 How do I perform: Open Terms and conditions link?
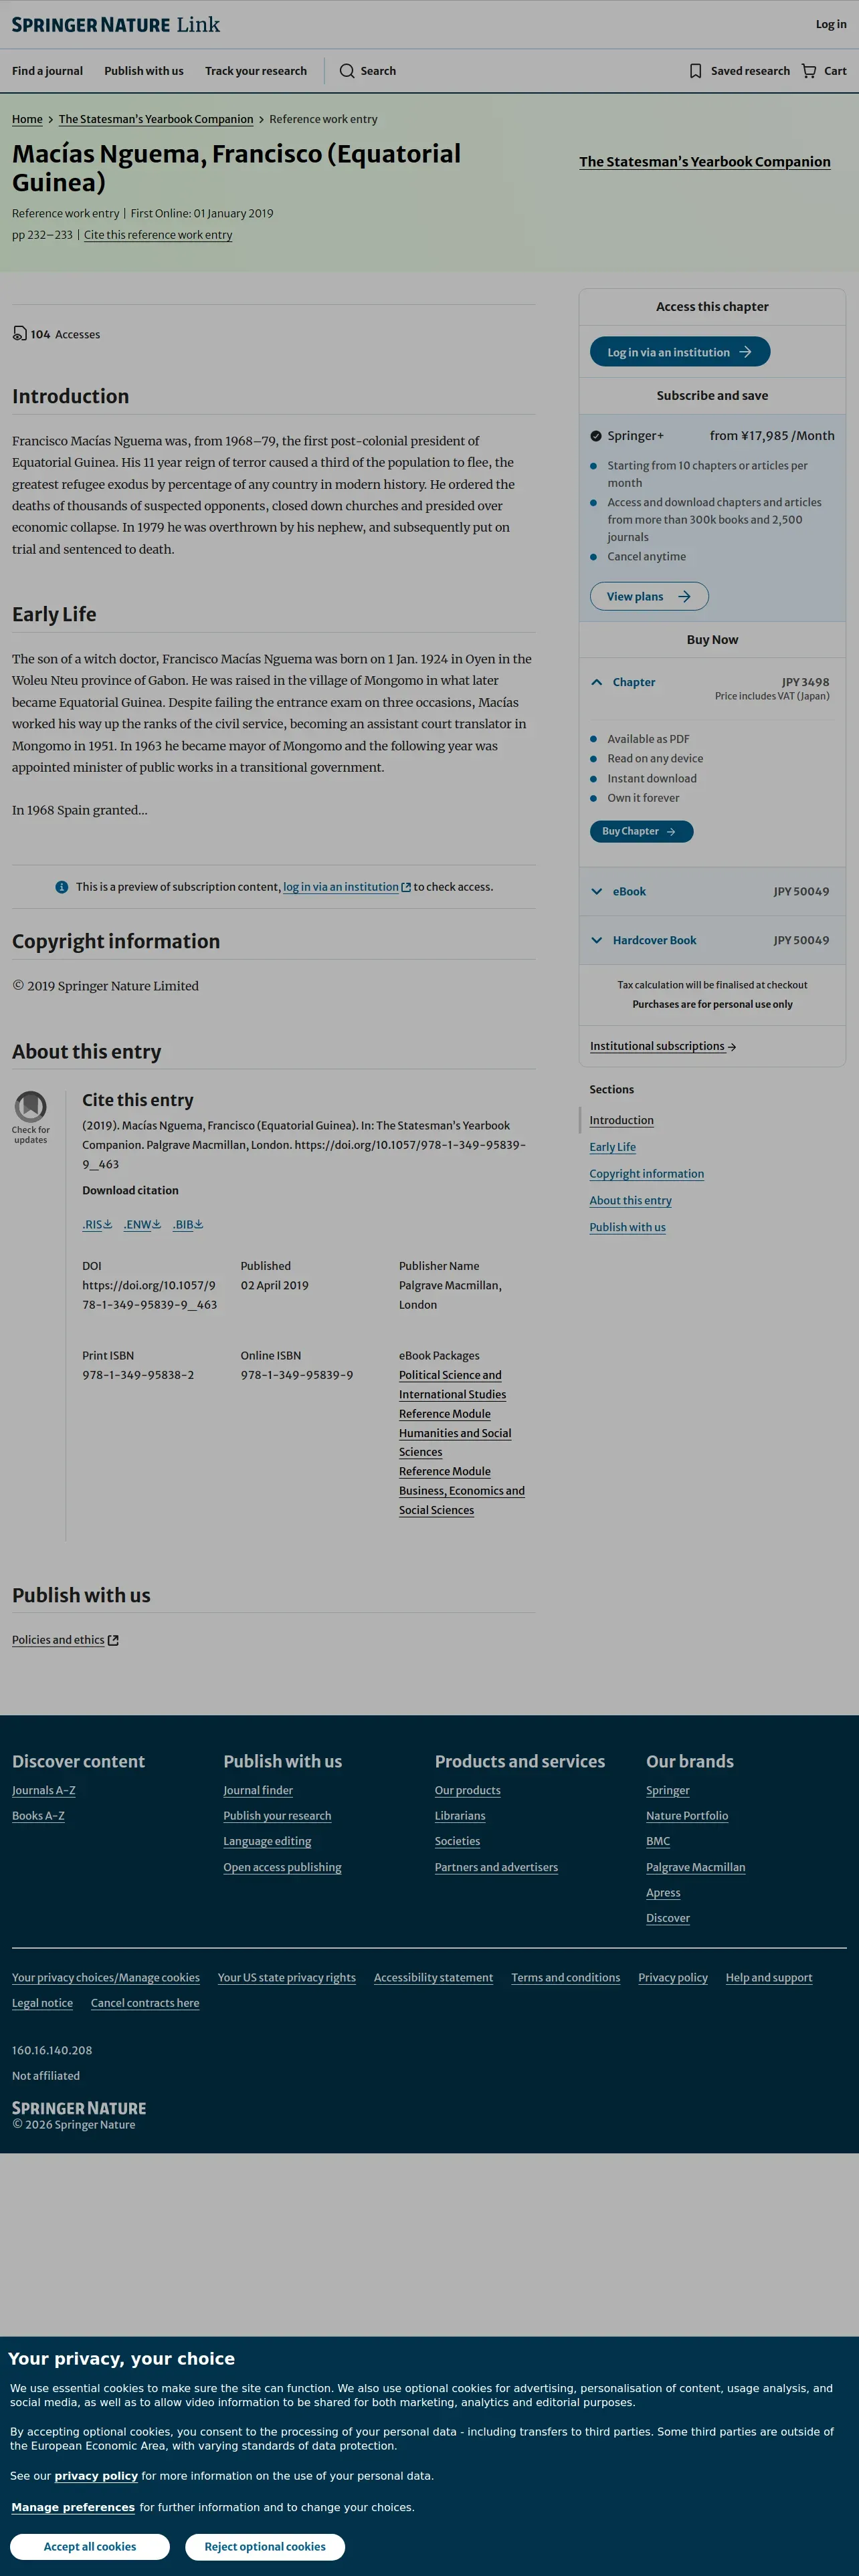[566, 1977]
